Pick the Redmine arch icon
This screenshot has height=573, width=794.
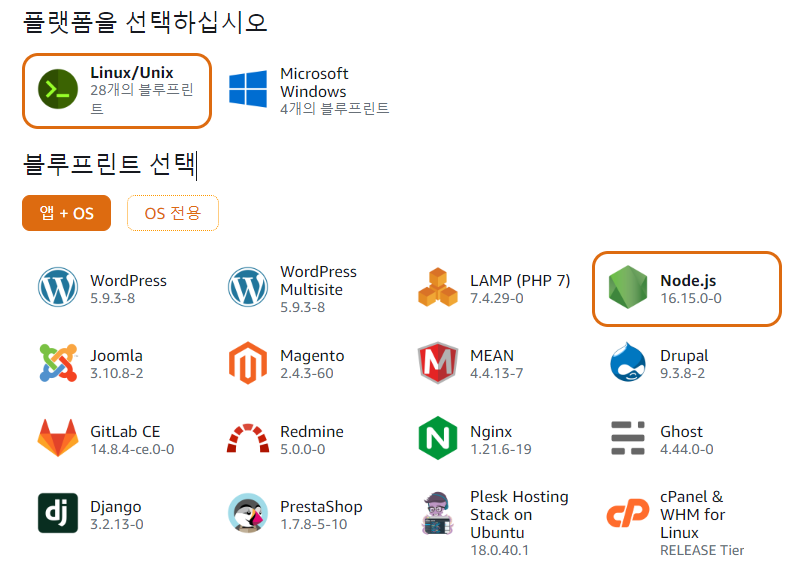pos(248,438)
